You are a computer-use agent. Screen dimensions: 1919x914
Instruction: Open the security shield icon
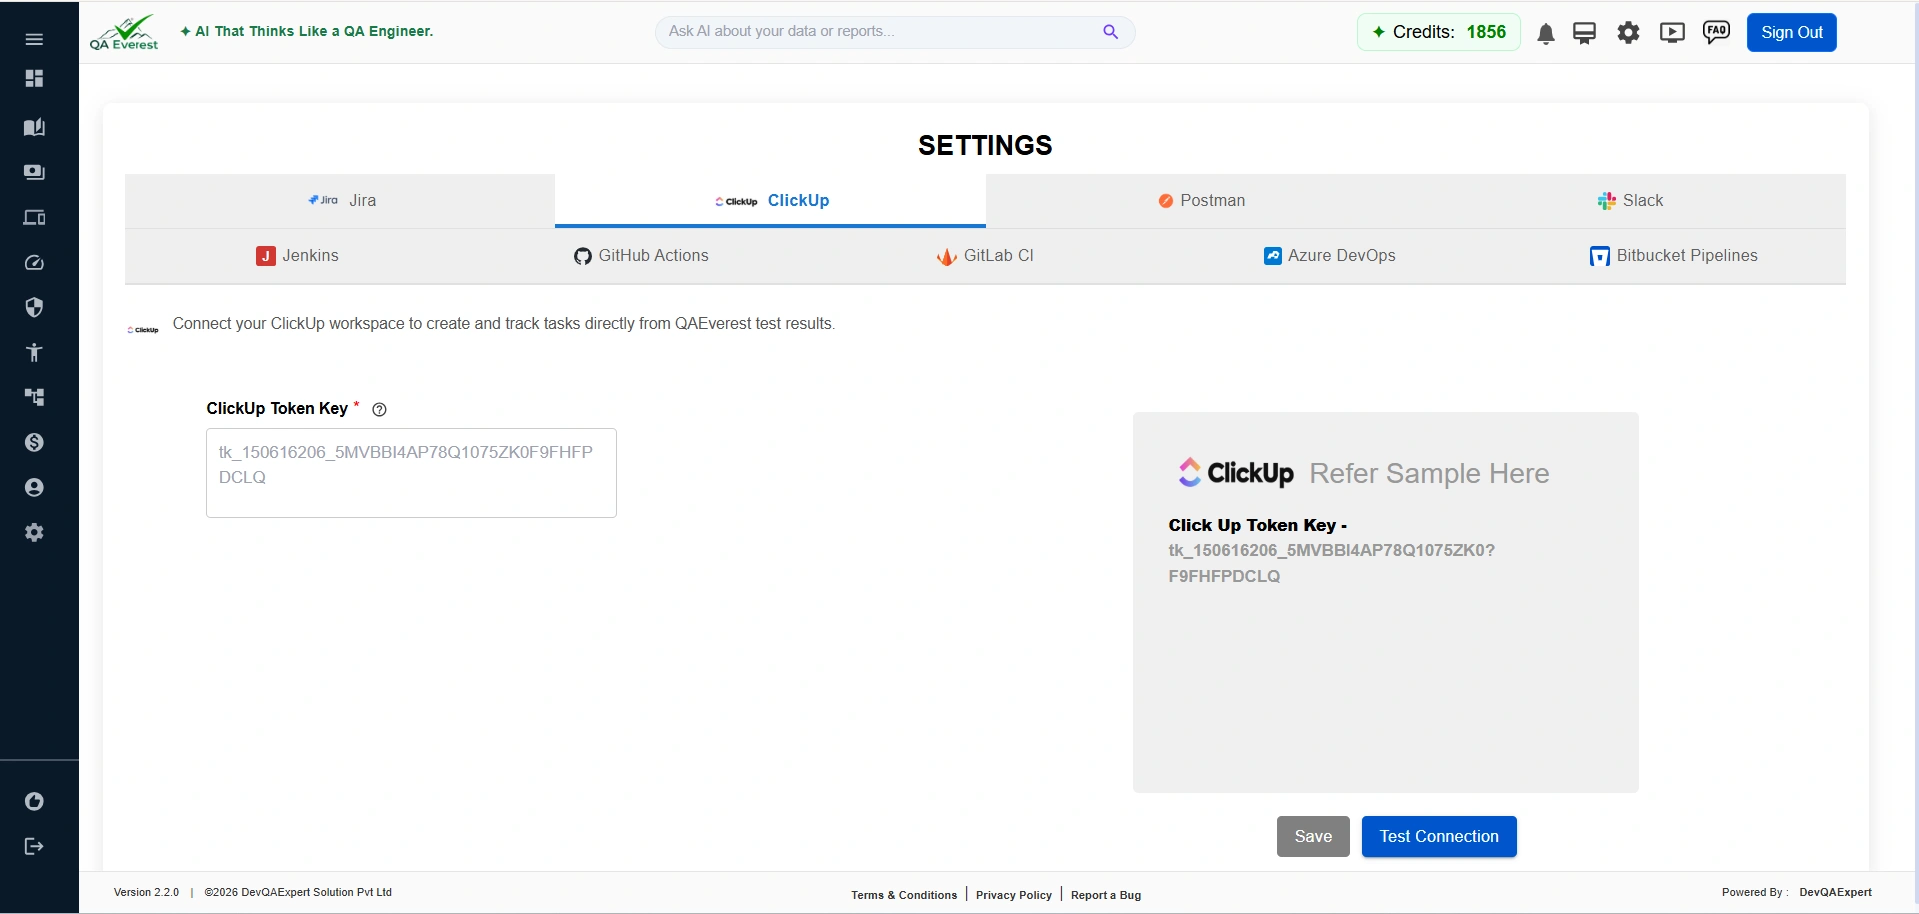coord(34,307)
